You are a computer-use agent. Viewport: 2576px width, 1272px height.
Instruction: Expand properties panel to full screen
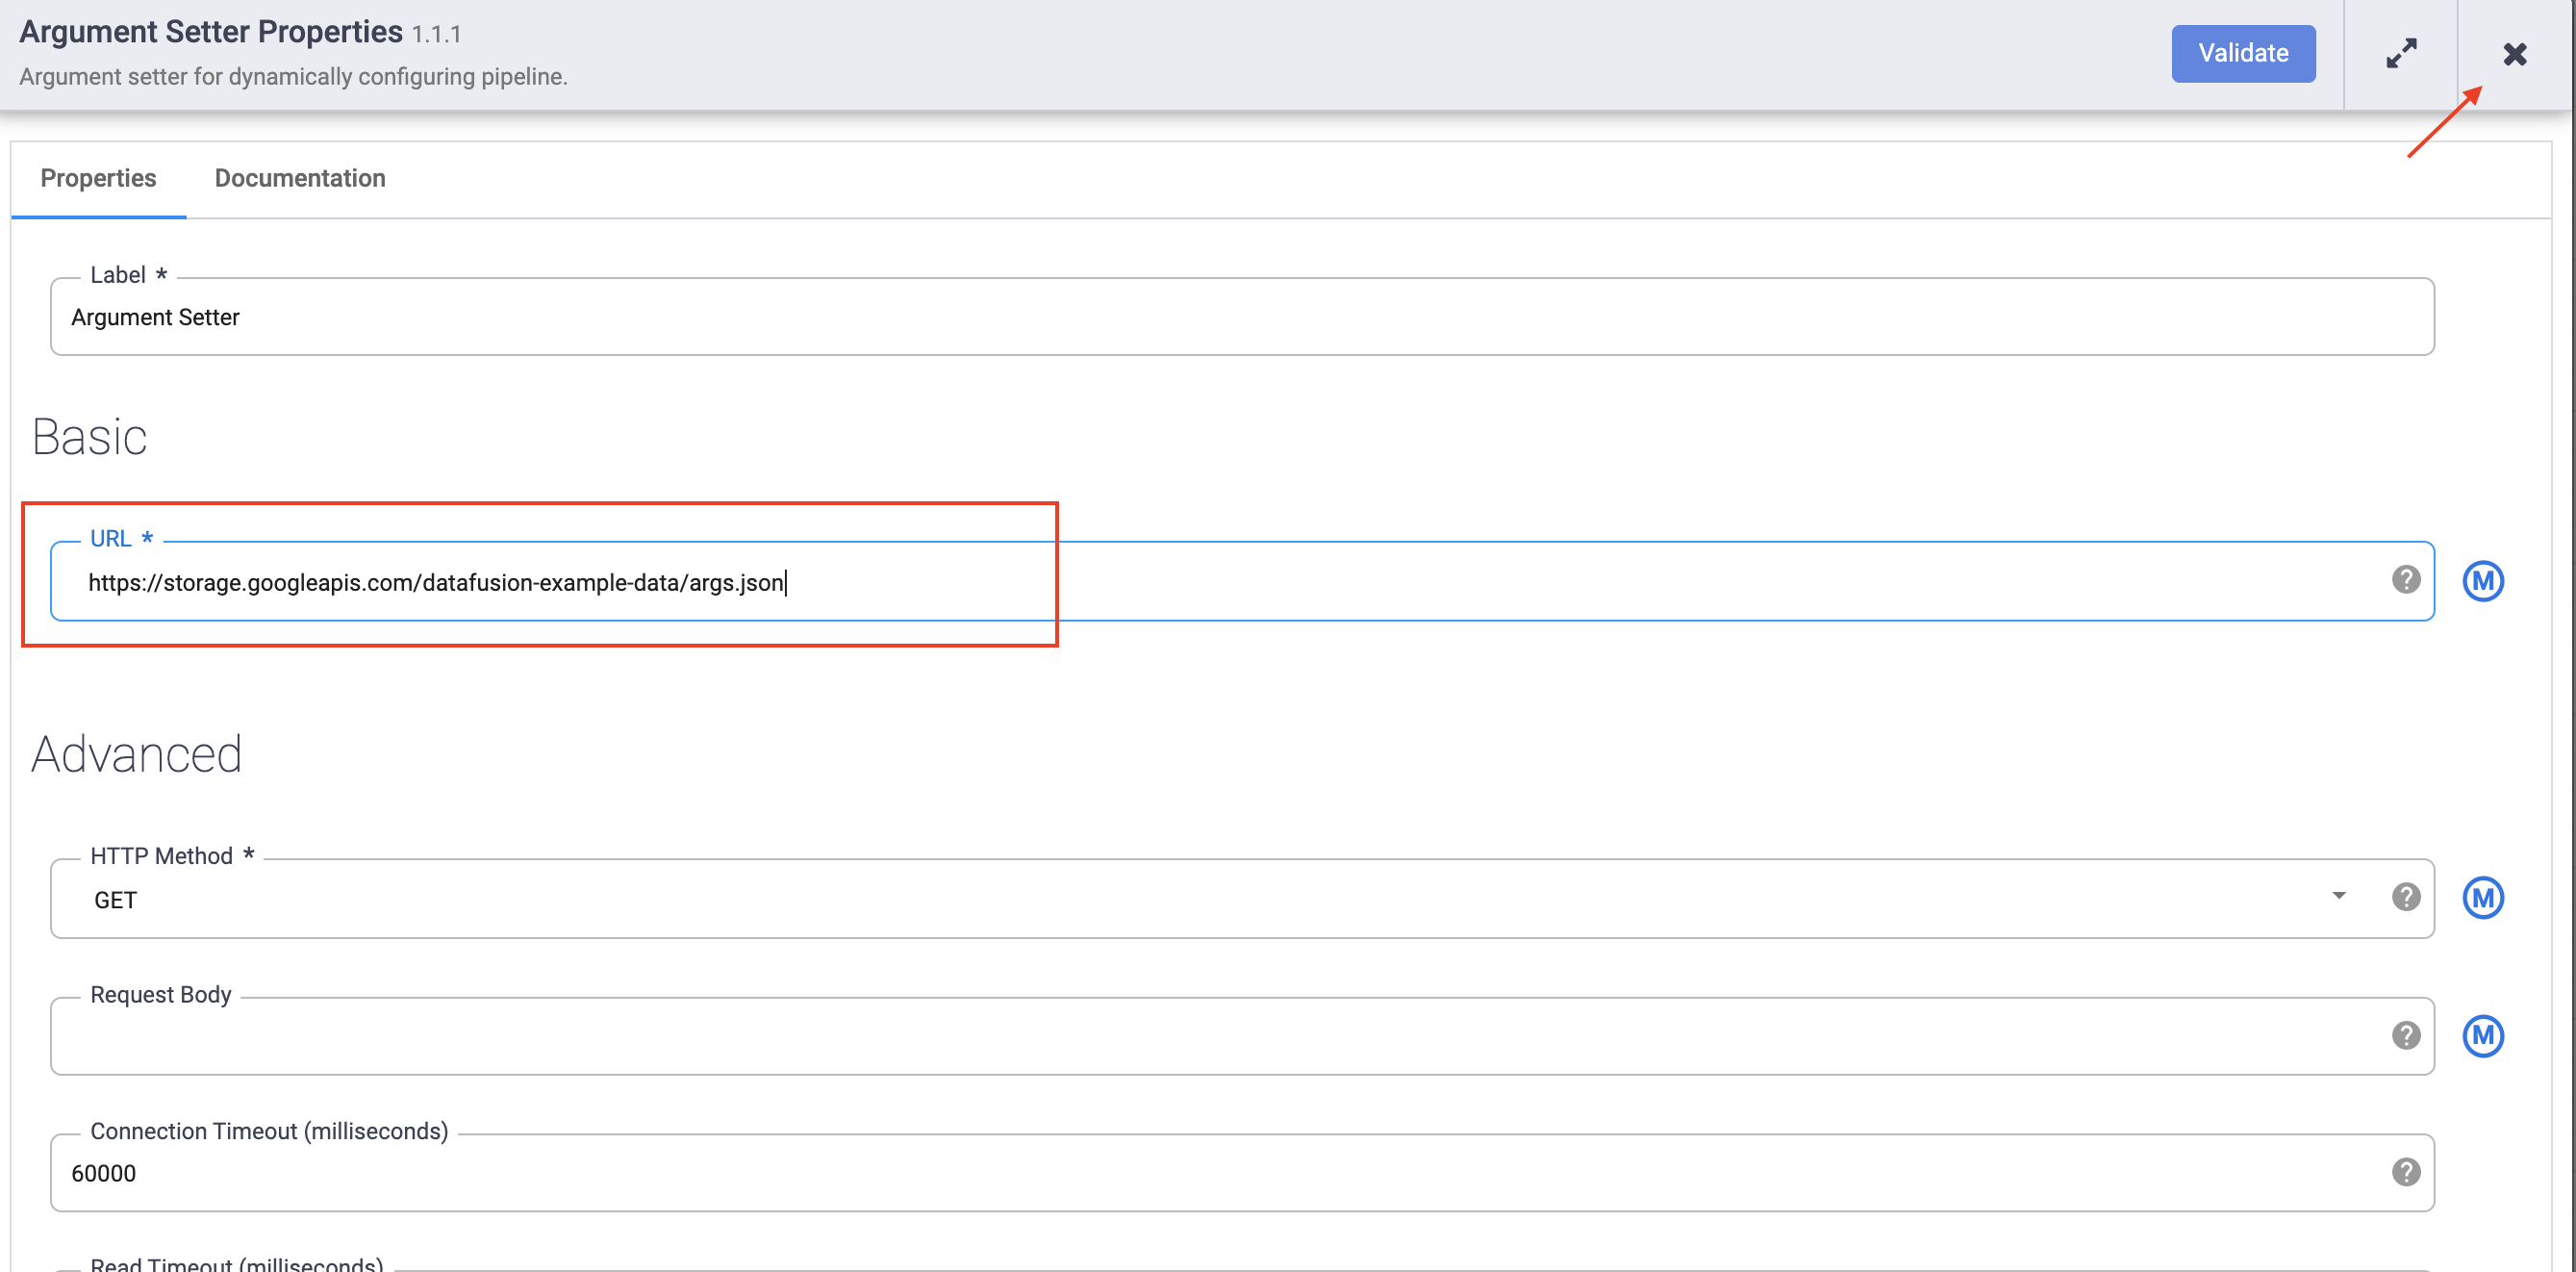coord(2401,53)
